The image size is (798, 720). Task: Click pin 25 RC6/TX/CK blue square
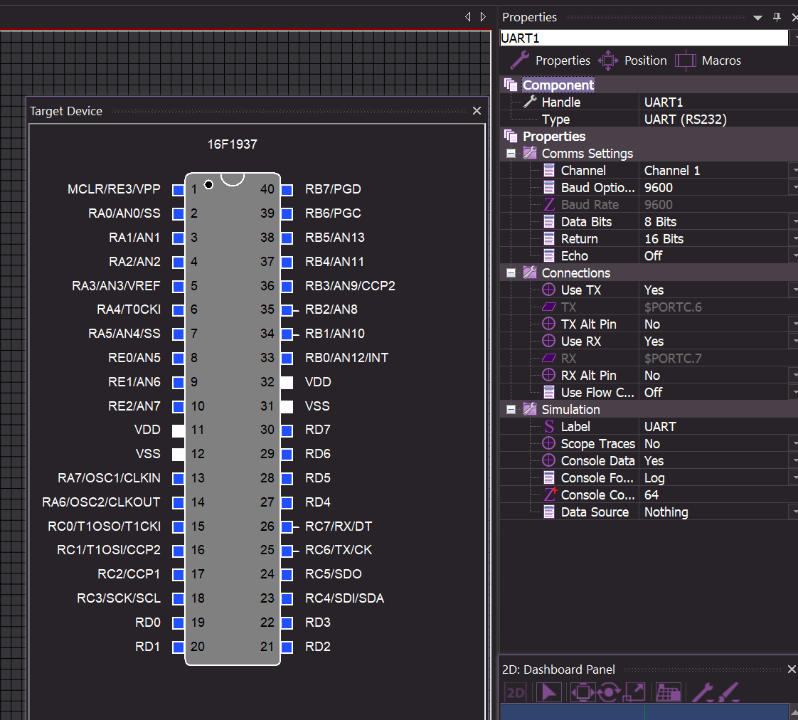point(287,551)
